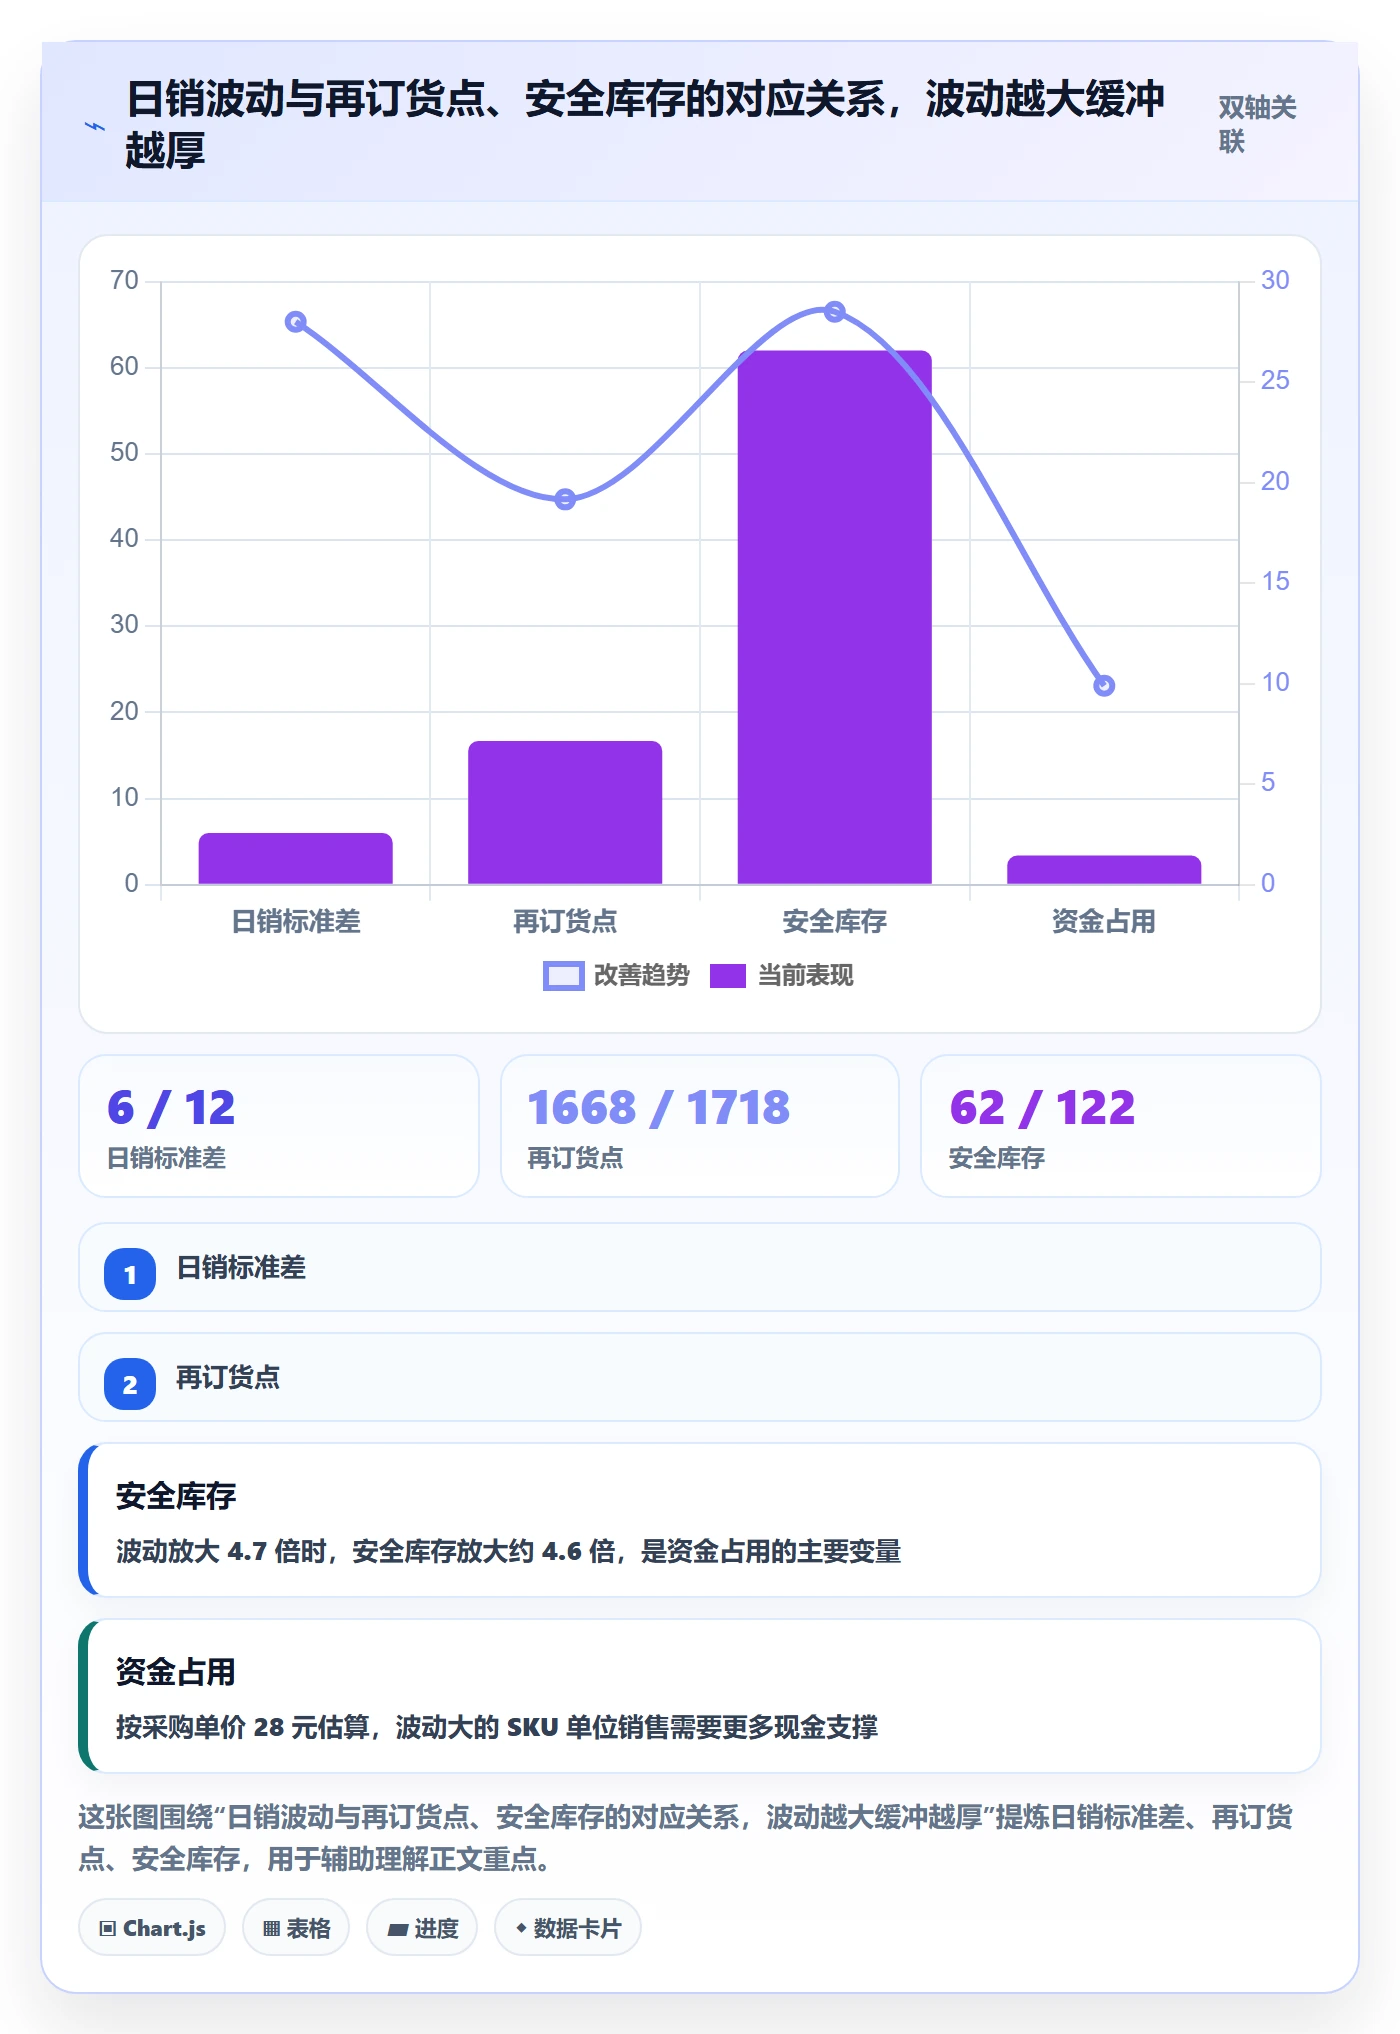Click the number 2 badge
This screenshot has height=2034, width=1400.
click(130, 1384)
